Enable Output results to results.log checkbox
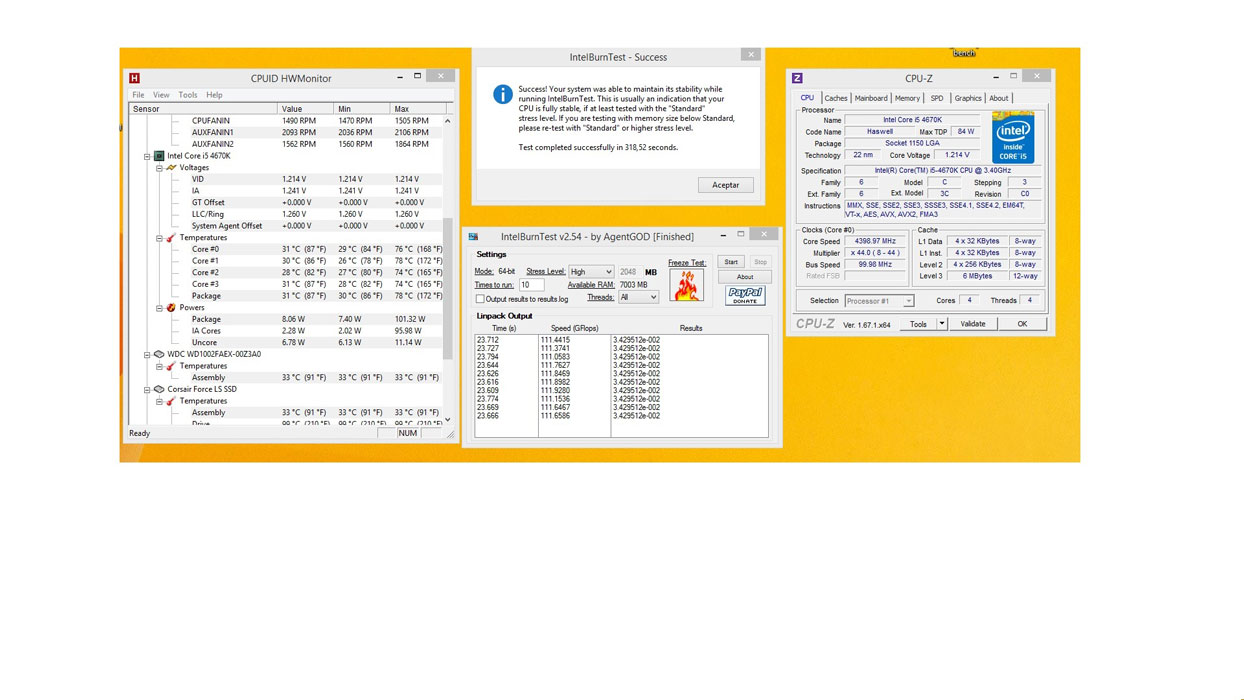Viewport: 1244px width, 700px height. (480, 299)
